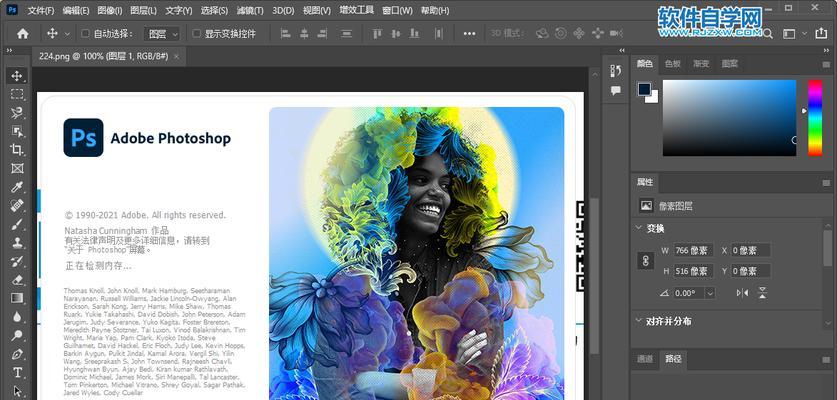The image size is (837, 400).
Task: Click the align vertical centers icon
Action: point(396,34)
